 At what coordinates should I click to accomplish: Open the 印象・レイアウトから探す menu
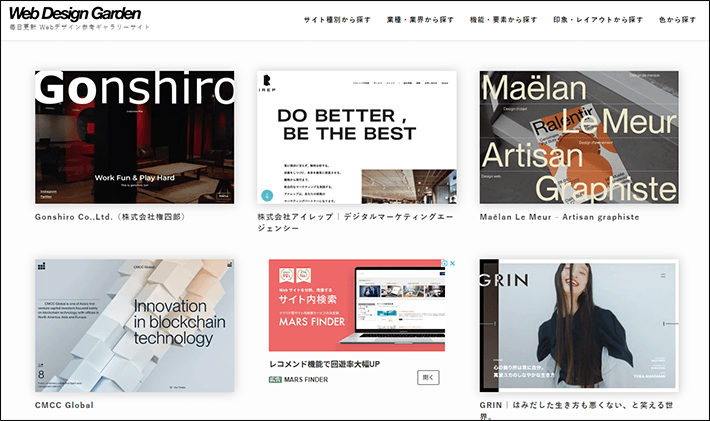(598, 20)
